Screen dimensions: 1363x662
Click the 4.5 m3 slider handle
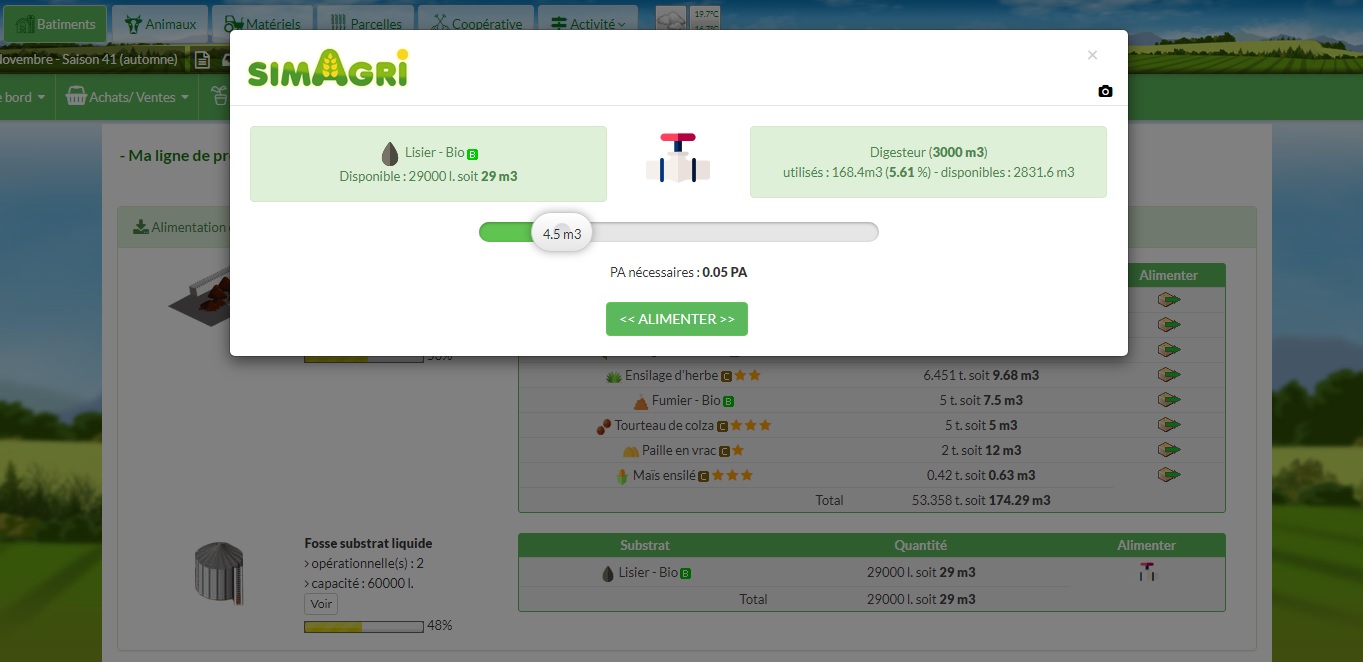pos(561,233)
